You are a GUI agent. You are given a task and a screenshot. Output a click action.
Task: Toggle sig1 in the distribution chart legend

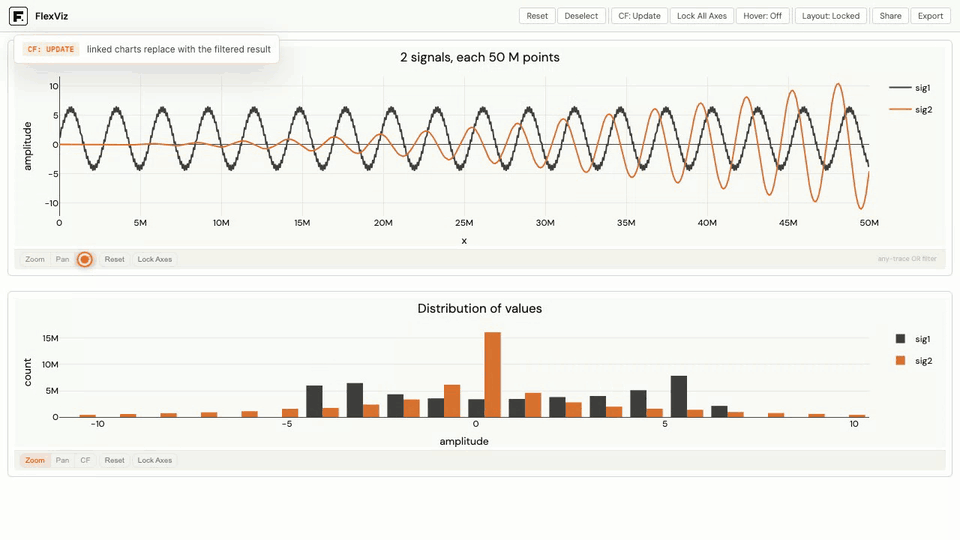click(912, 339)
